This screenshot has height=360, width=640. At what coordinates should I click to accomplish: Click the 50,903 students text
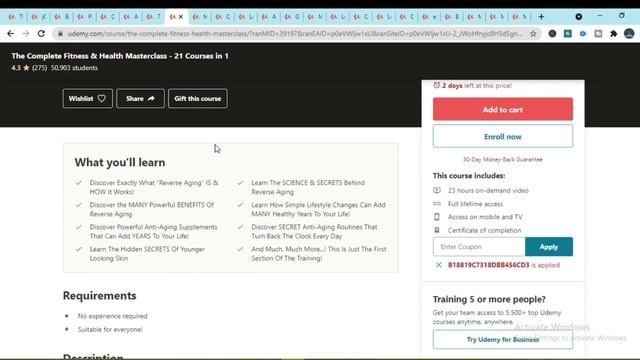click(x=74, y=68)
